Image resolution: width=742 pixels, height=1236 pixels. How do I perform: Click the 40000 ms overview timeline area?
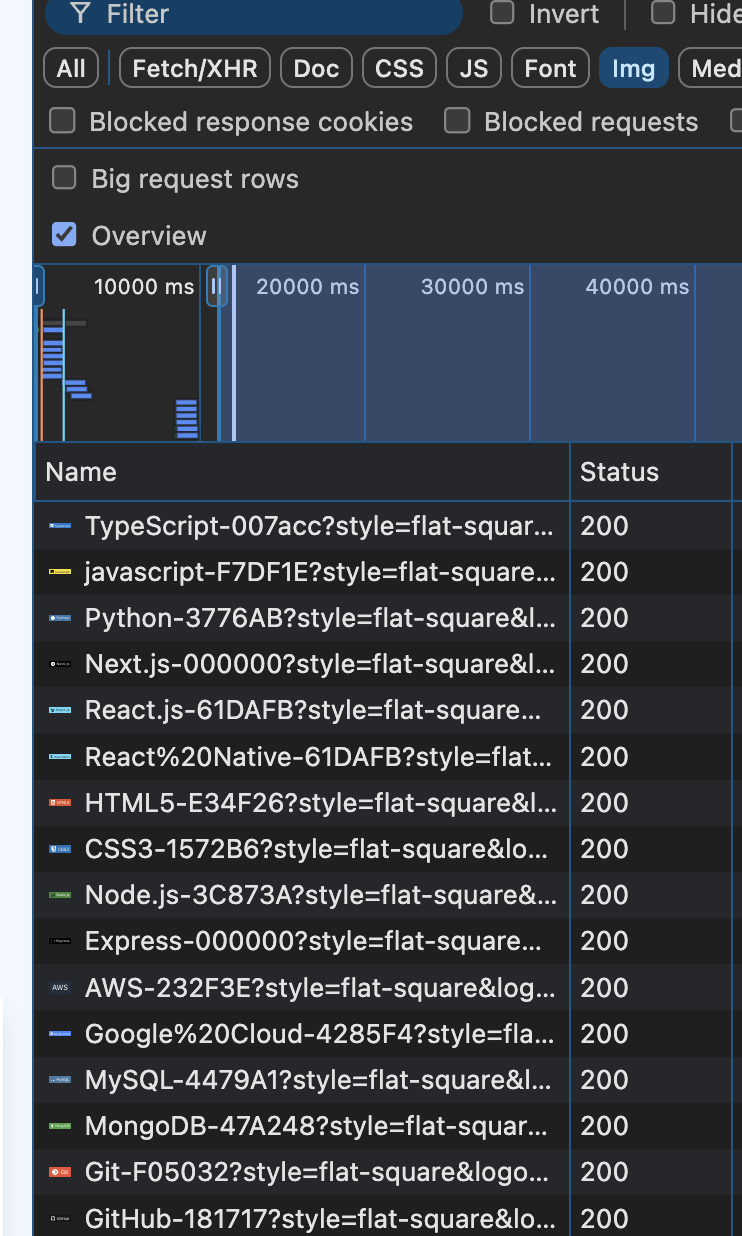click(612, 353)
